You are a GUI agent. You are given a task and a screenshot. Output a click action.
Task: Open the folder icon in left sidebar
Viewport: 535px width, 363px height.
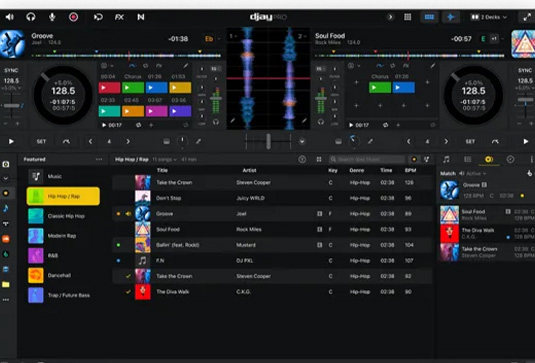(x=6, y=284)
